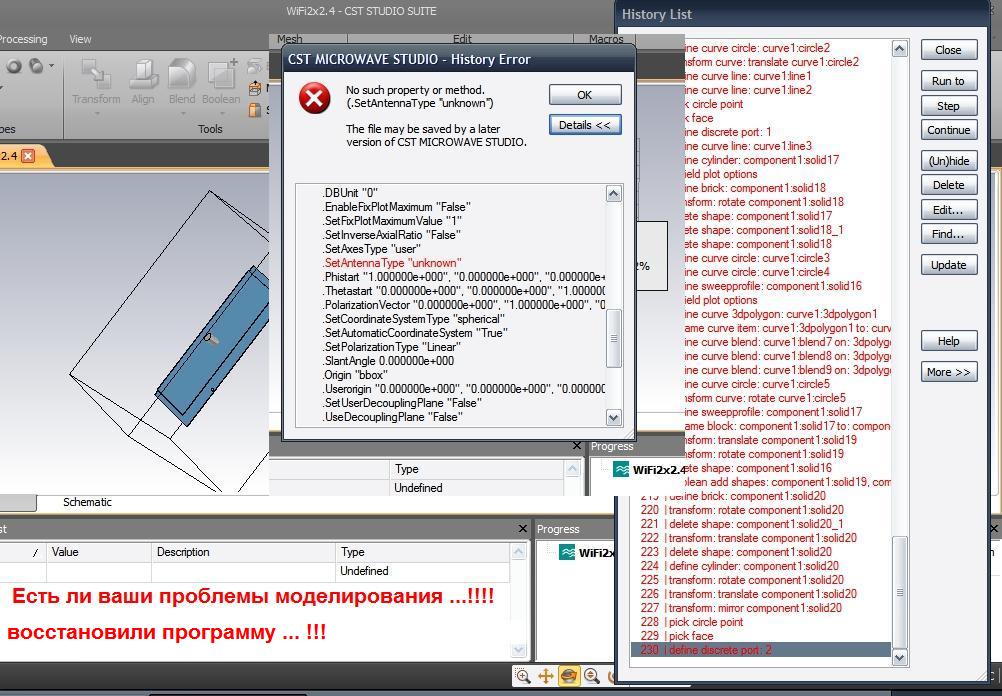
Task: Open Help in History List
Action: (x=949, y=341)
